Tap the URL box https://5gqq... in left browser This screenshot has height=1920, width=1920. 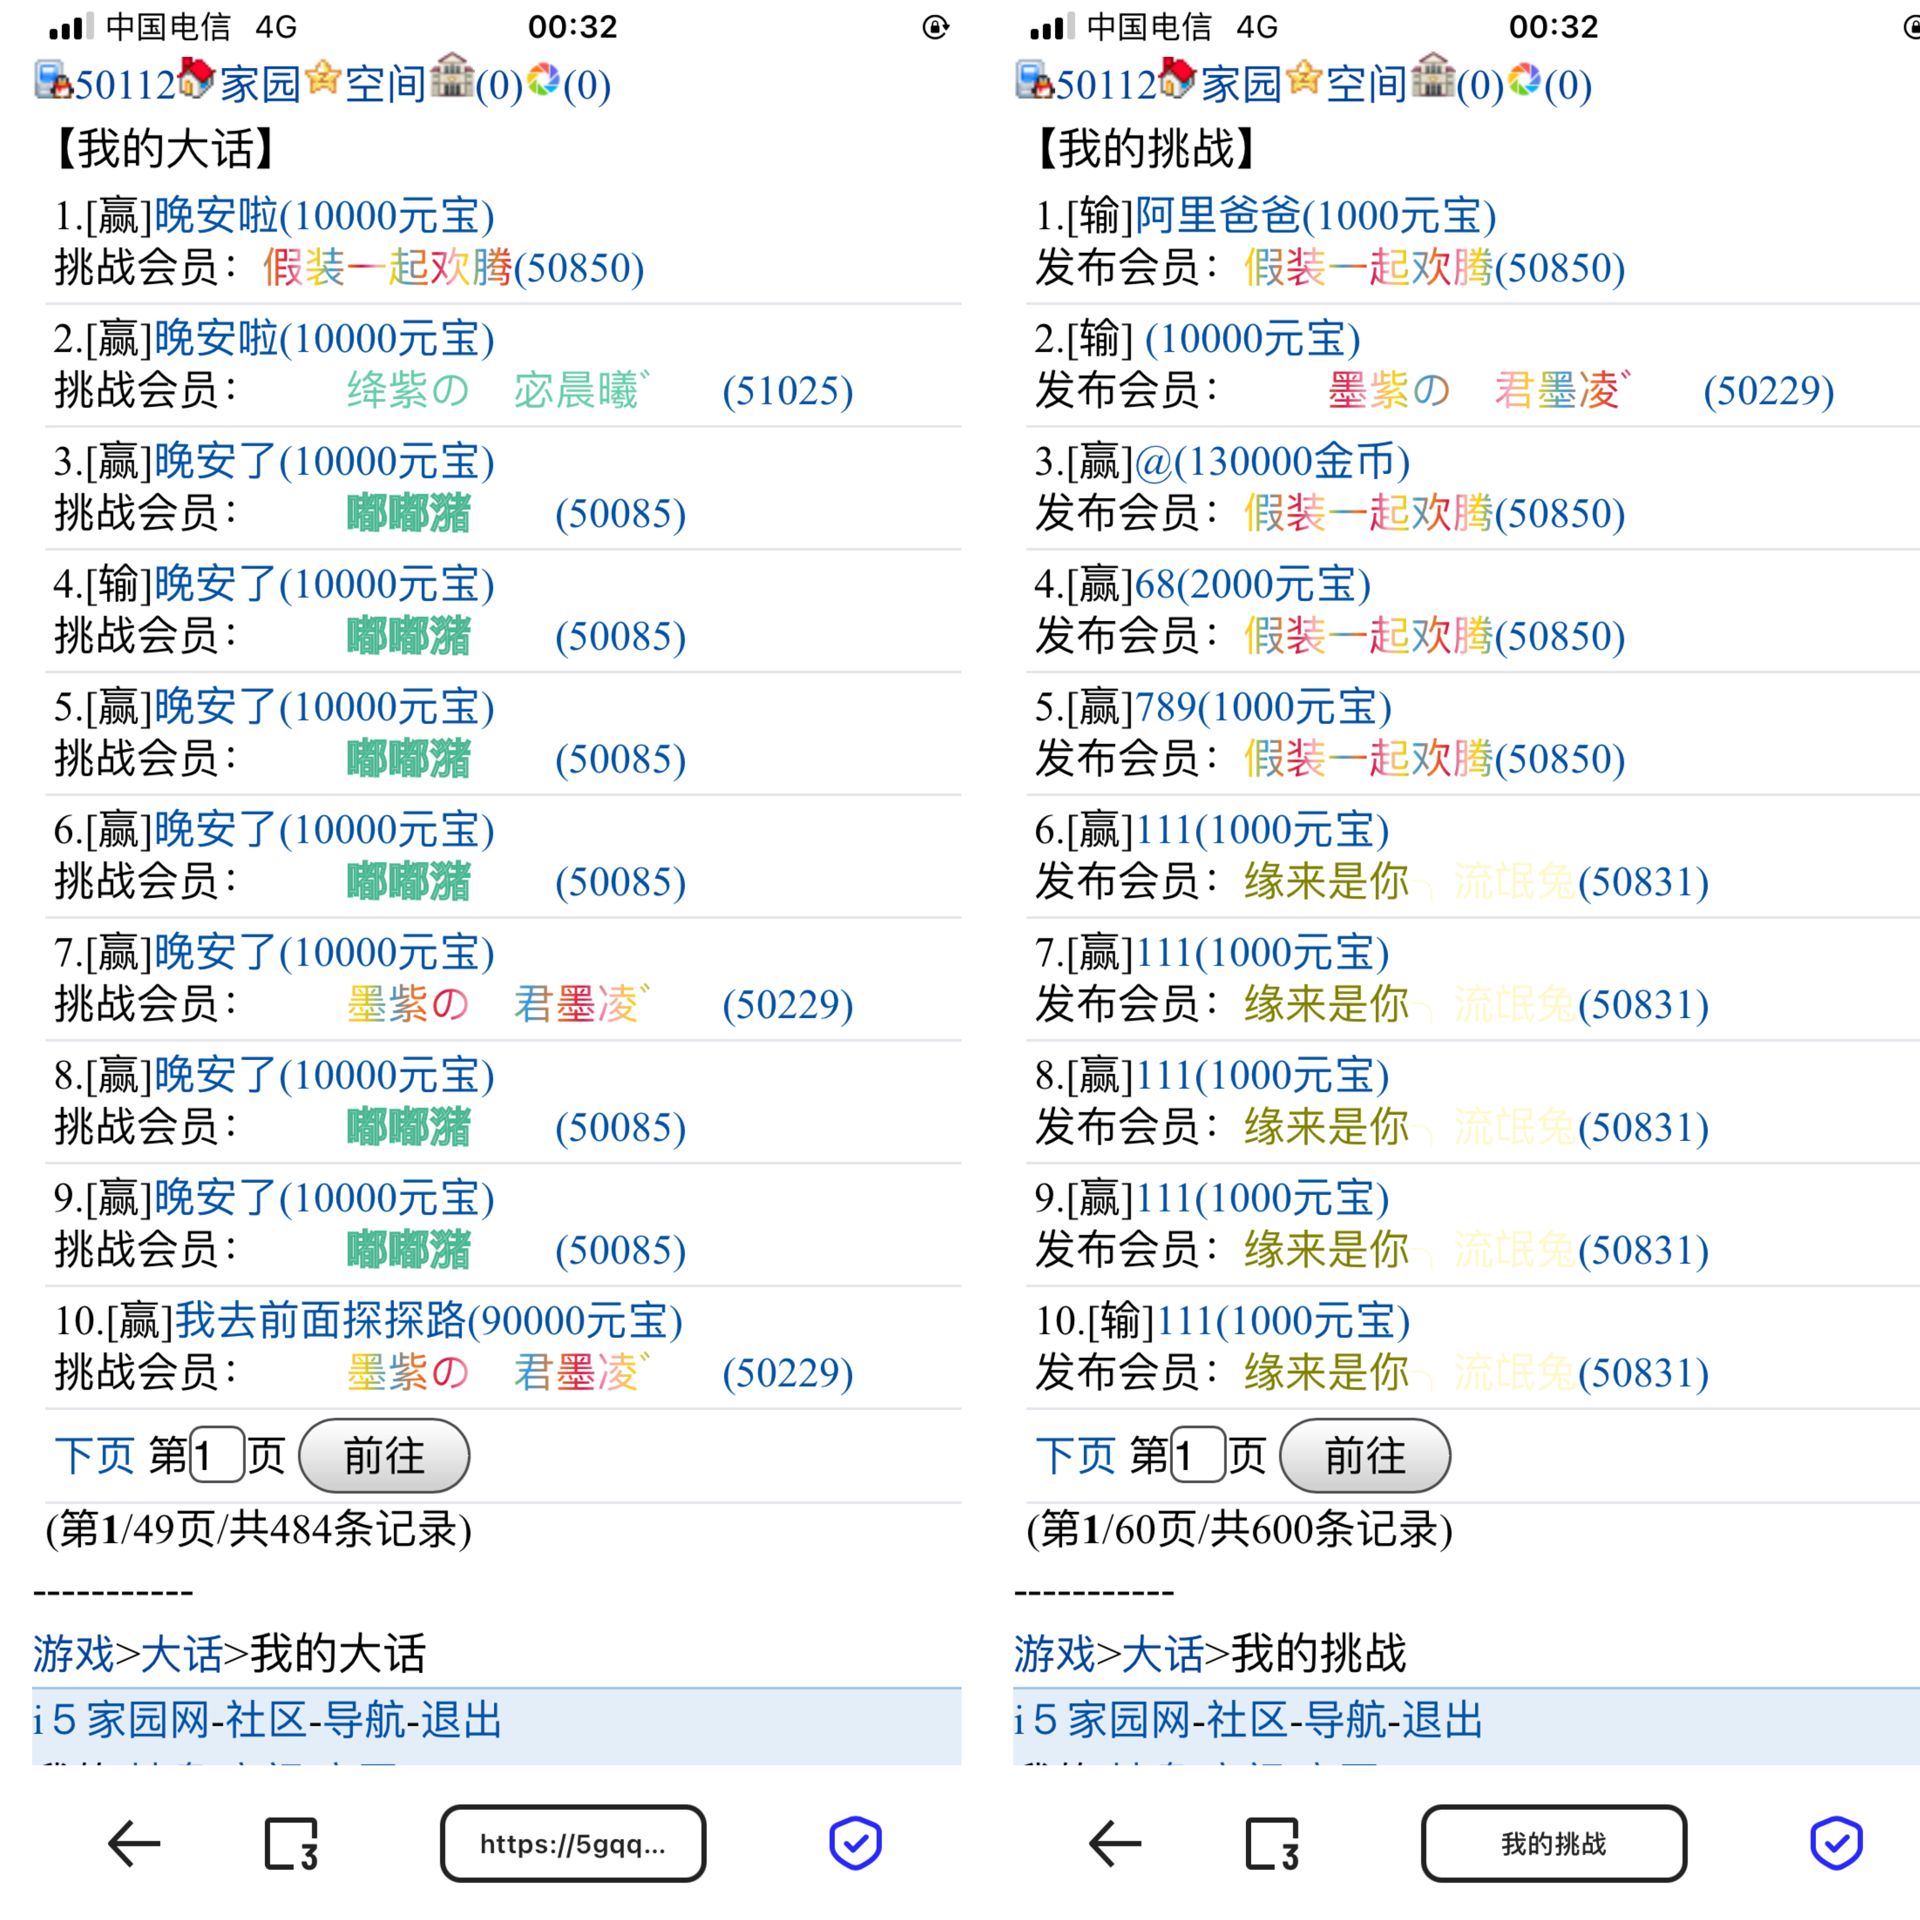573,1843
